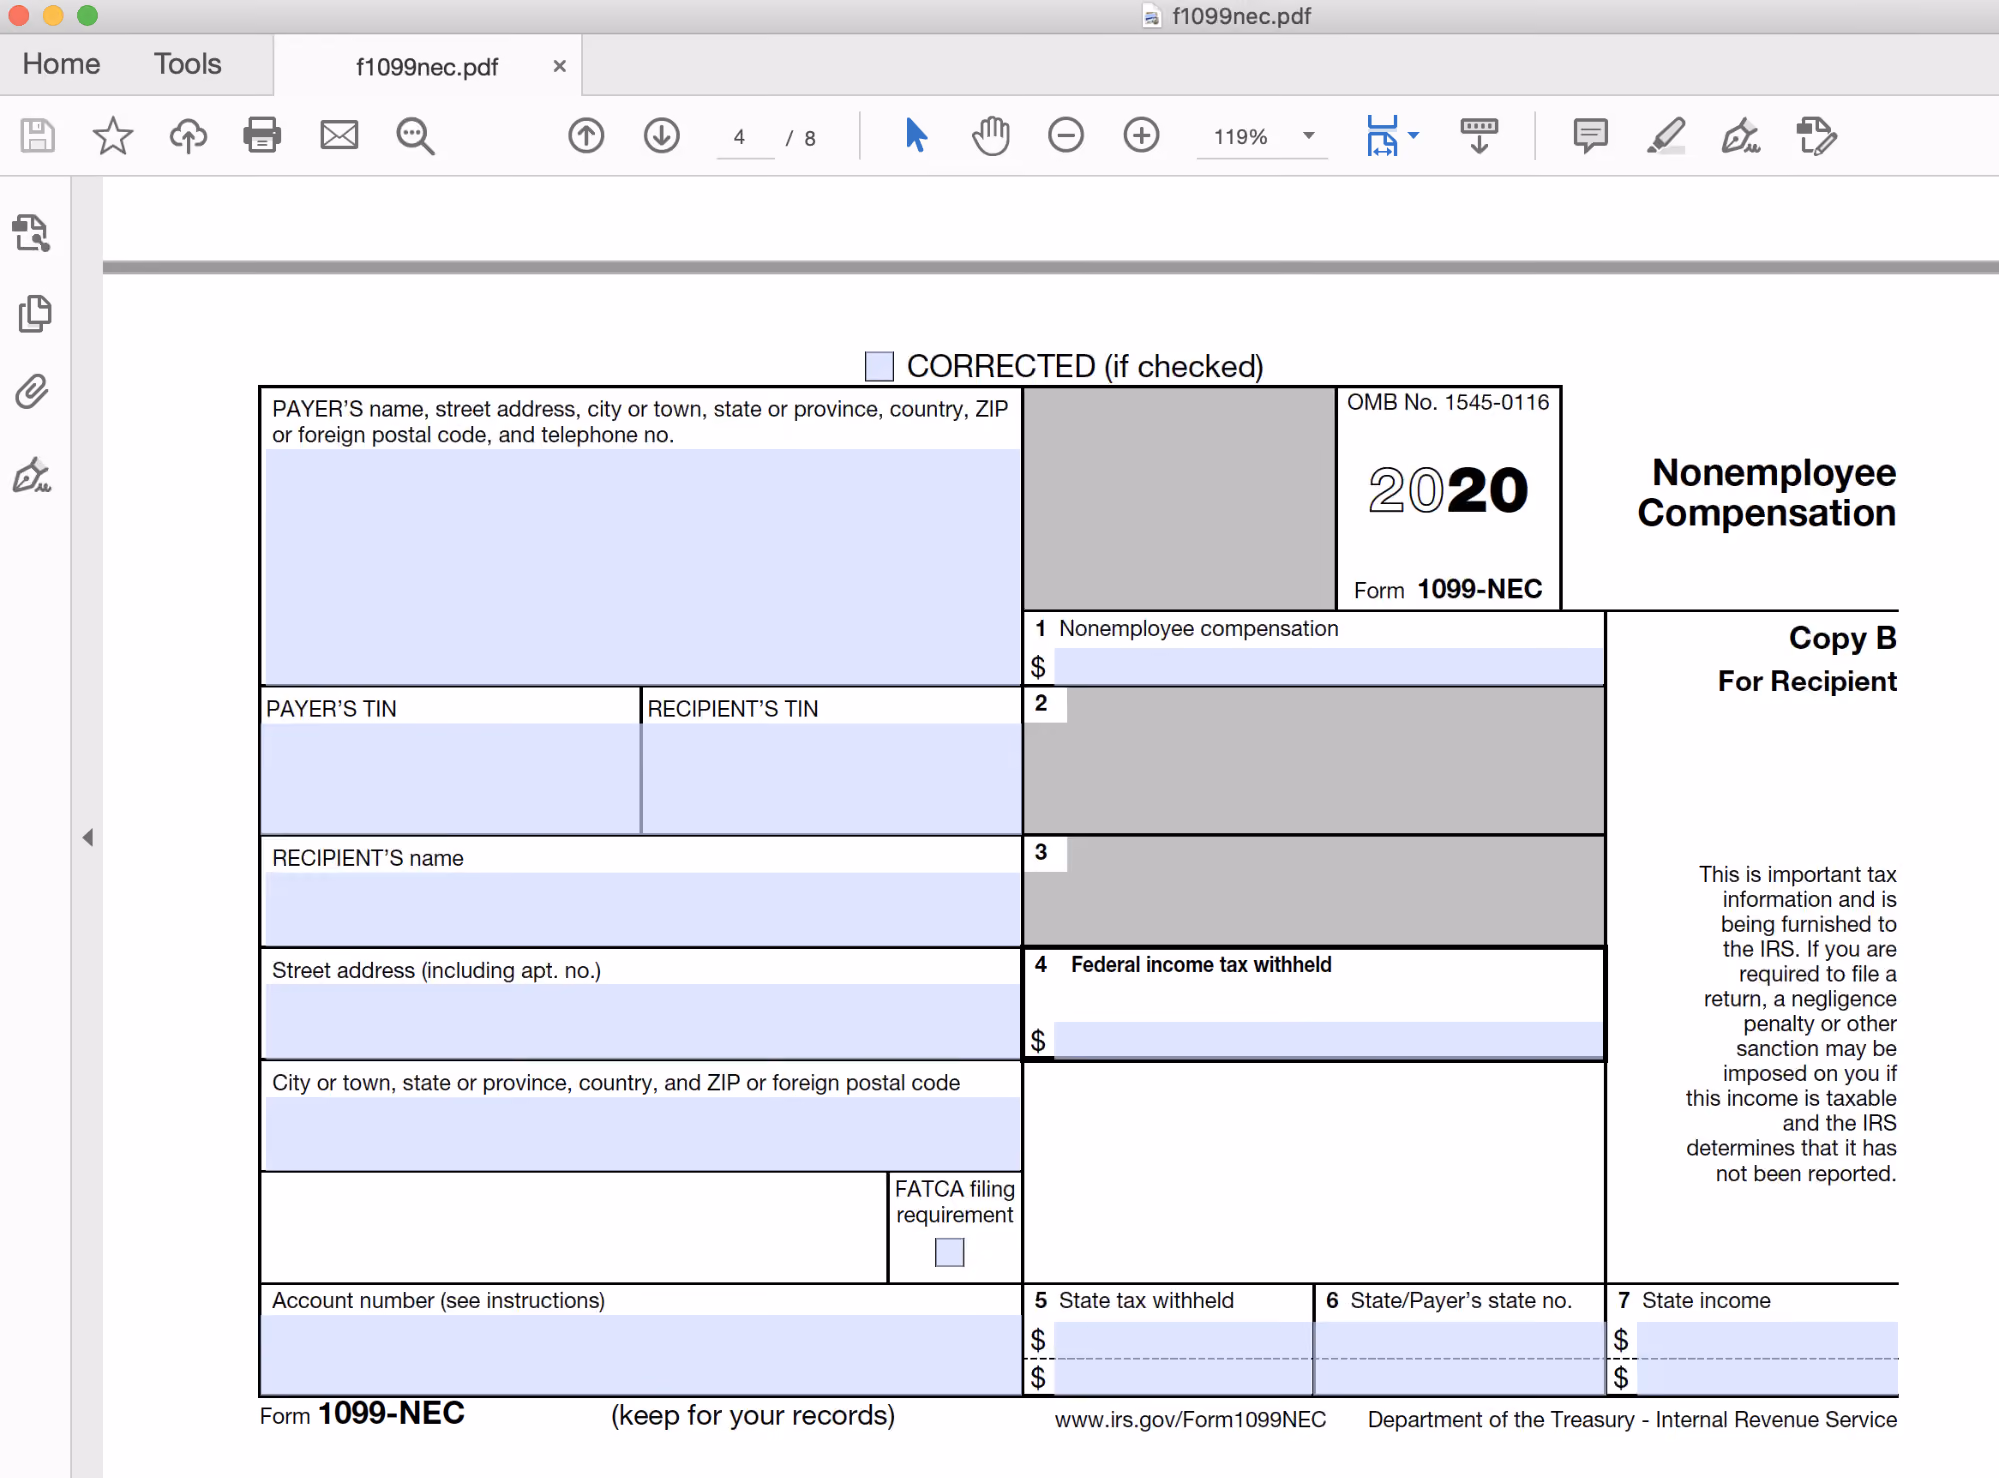Send file by email envelope icon
The width and height of the screenshot is (1999, 1478).
(x=339, y=135)
